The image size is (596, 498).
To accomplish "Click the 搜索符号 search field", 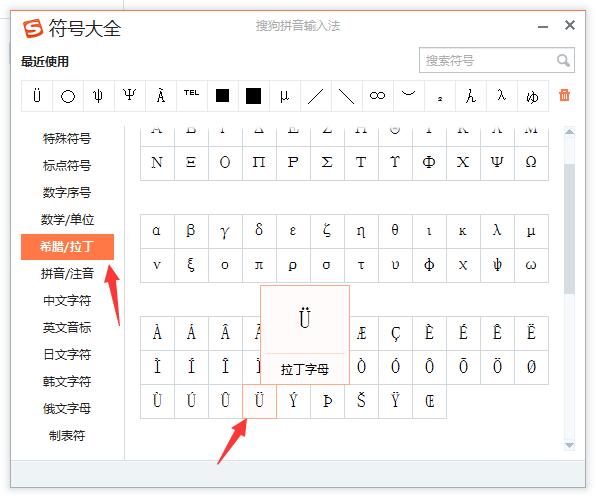I will (x=496, y=60).
